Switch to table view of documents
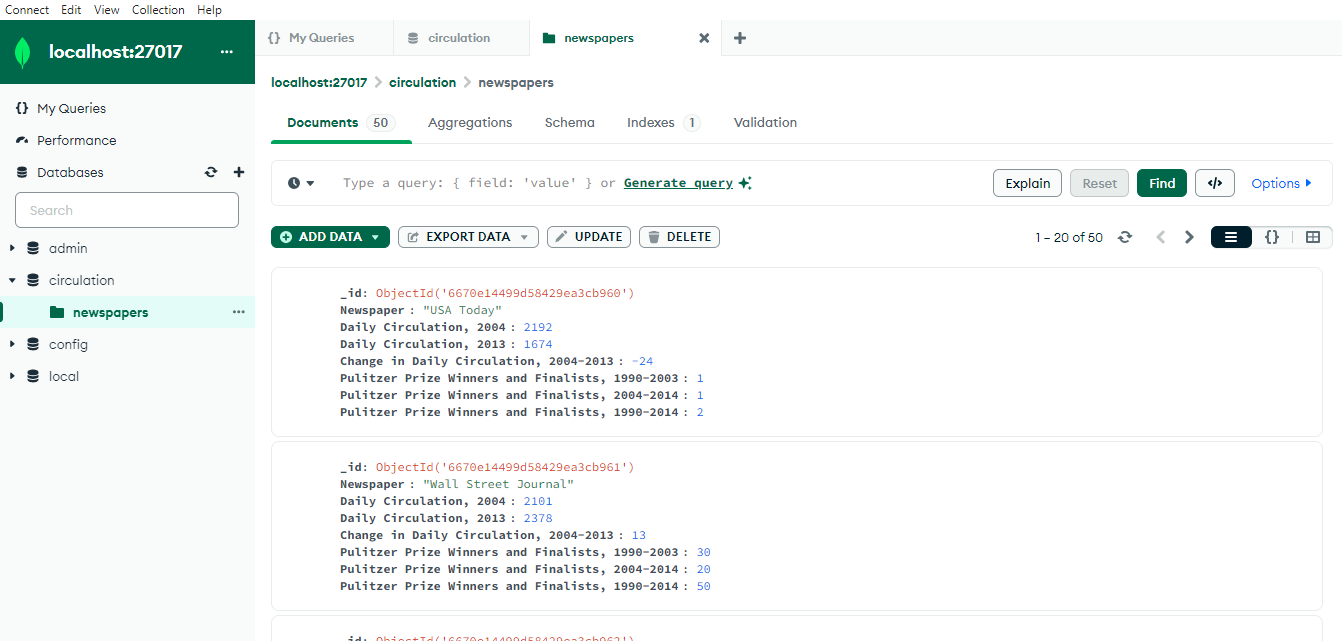1342x641 pixels. (1313, 237)
